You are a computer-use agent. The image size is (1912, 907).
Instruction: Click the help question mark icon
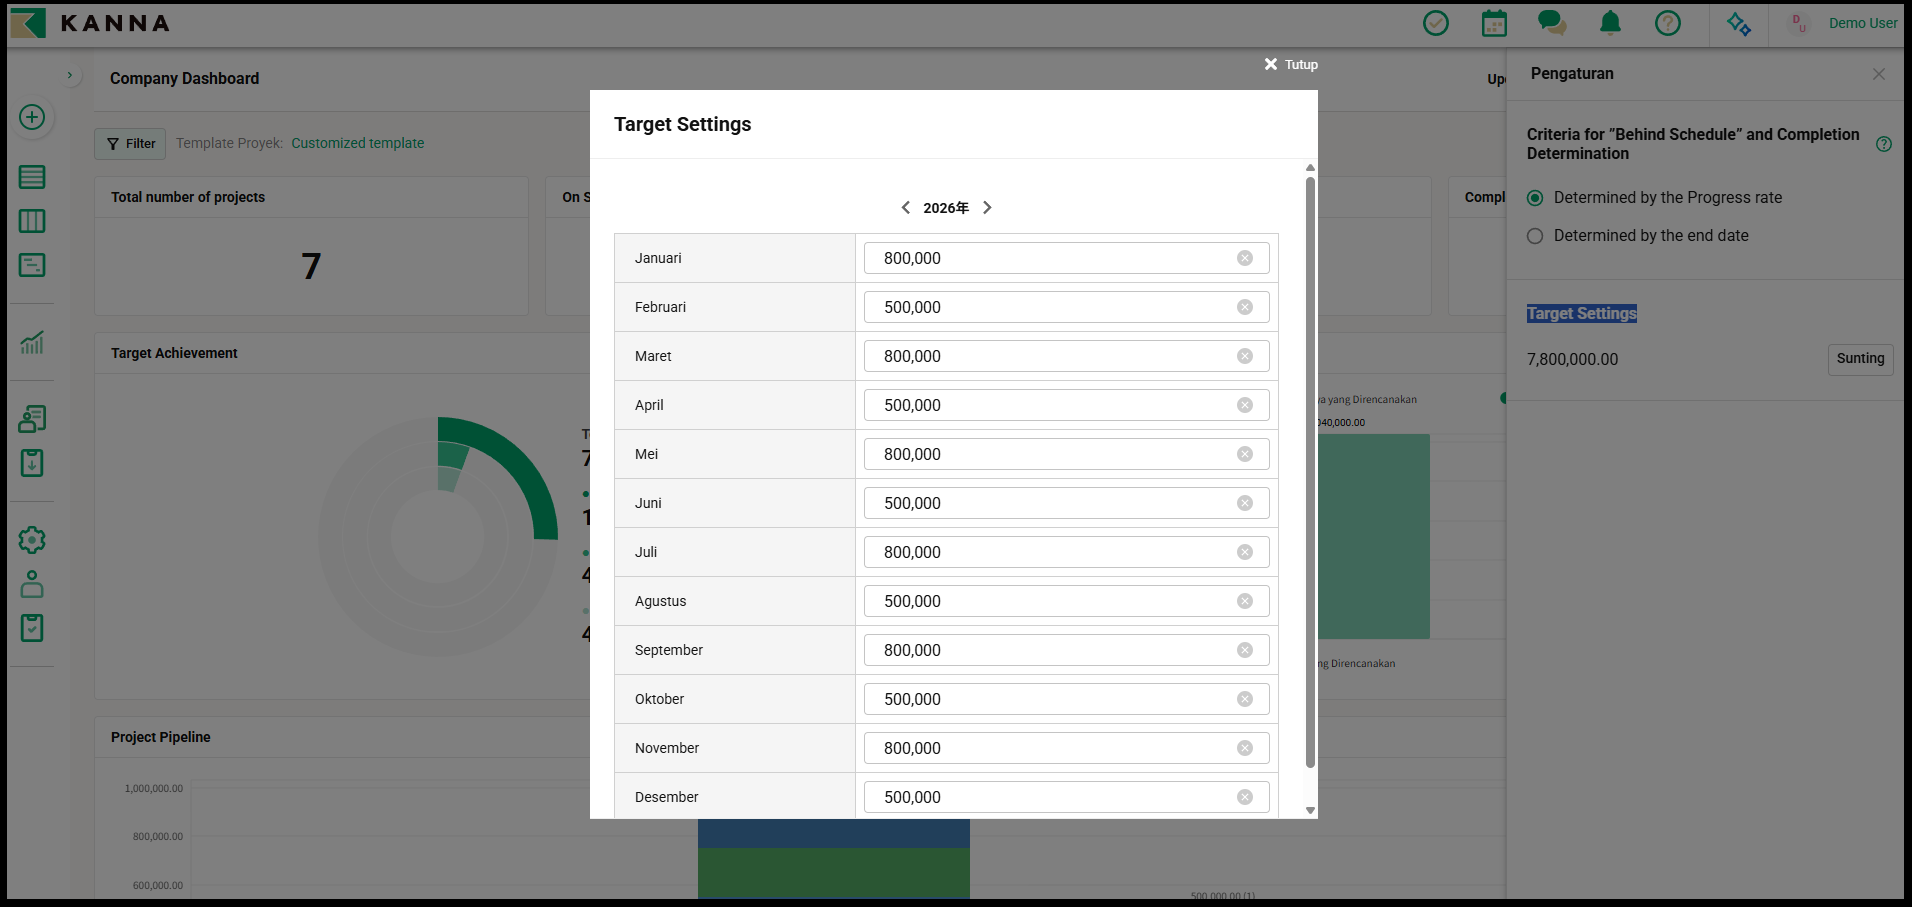coord(1668,23)
